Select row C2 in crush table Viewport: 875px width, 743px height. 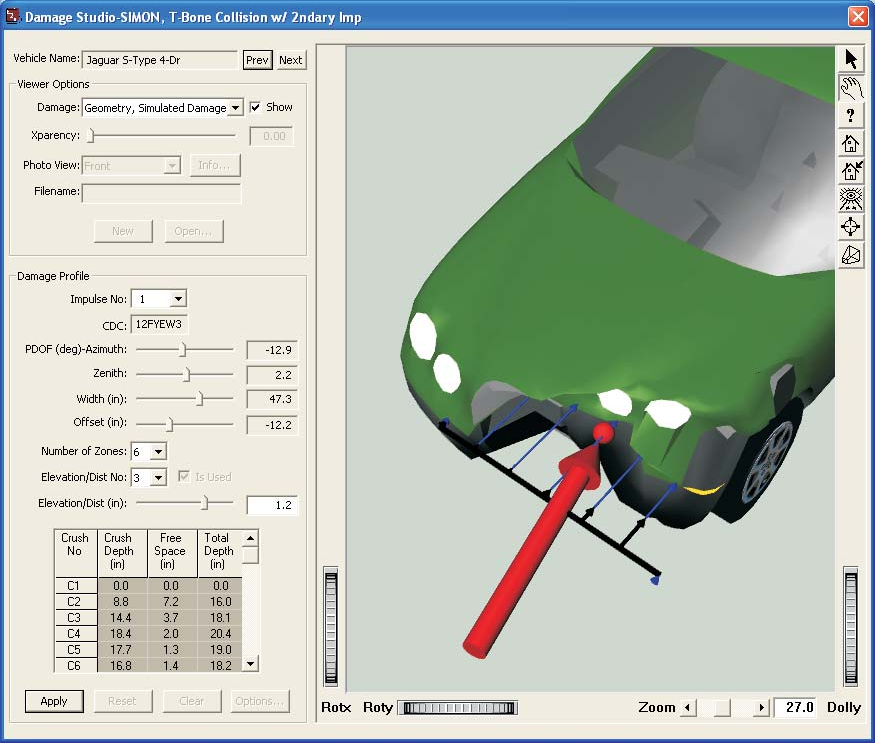(148, 602)
